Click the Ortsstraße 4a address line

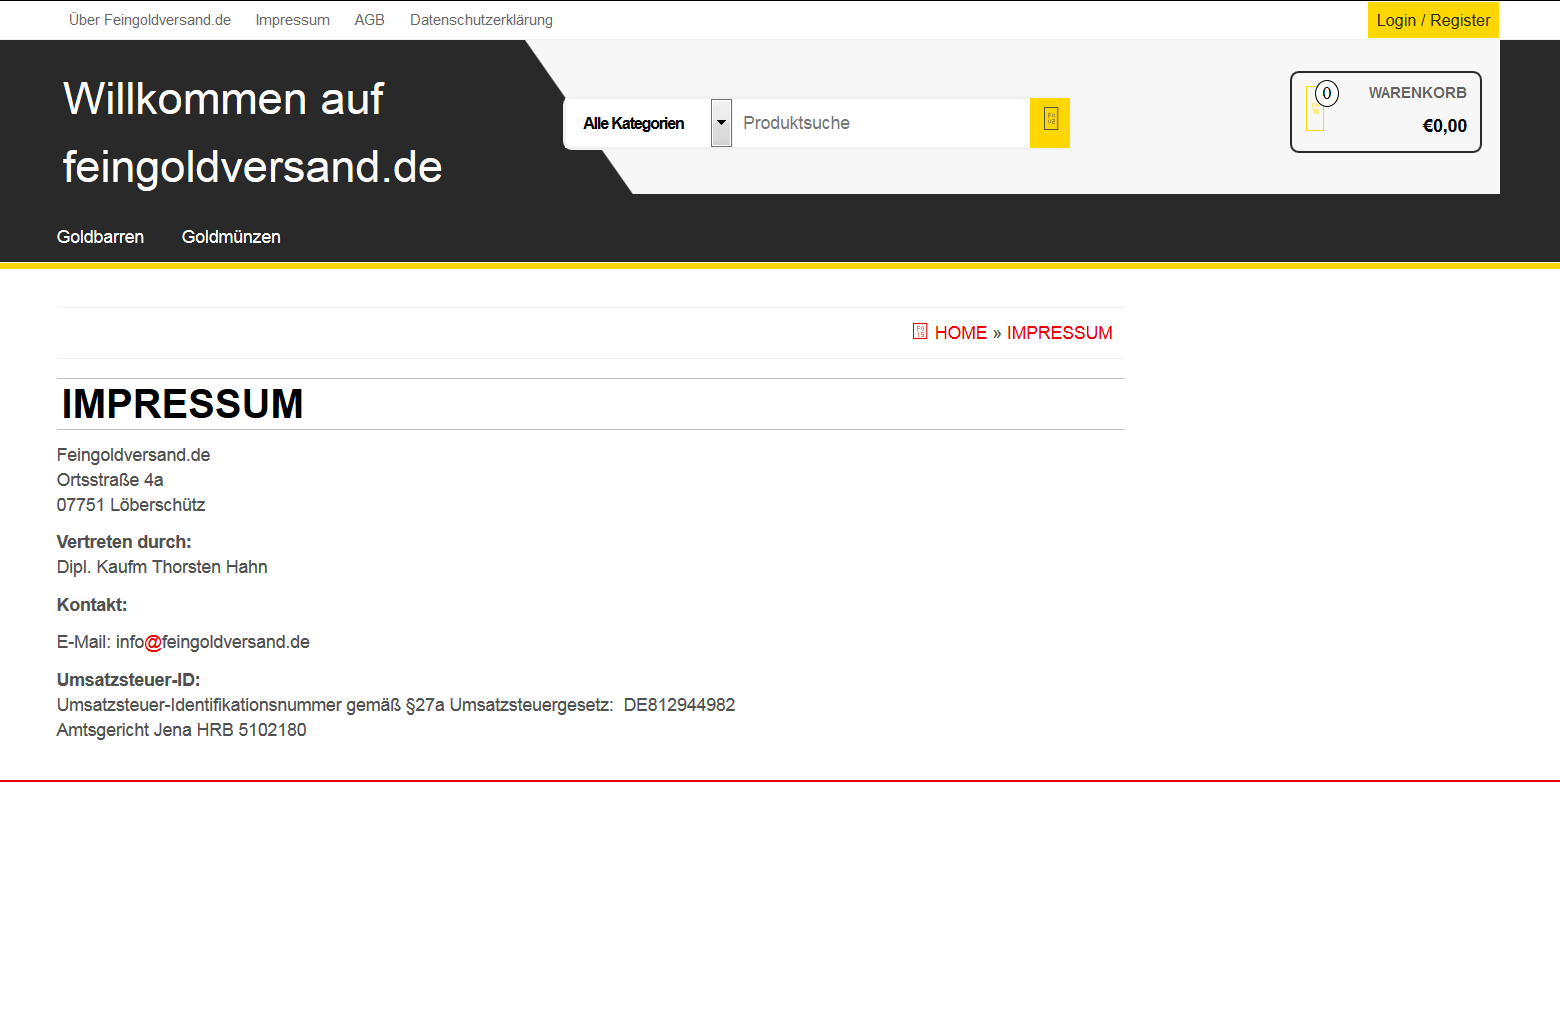coord(110,480)
